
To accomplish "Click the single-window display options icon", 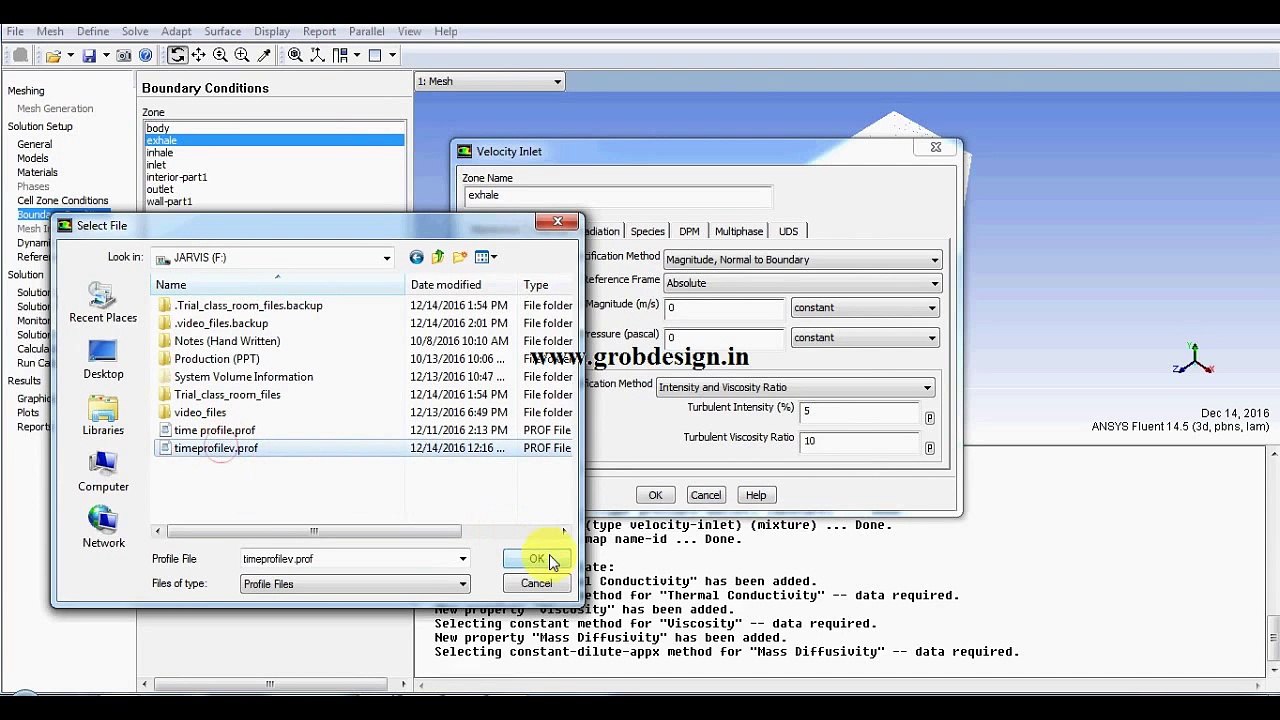I will pyautogui.click(x=376, y=56).
